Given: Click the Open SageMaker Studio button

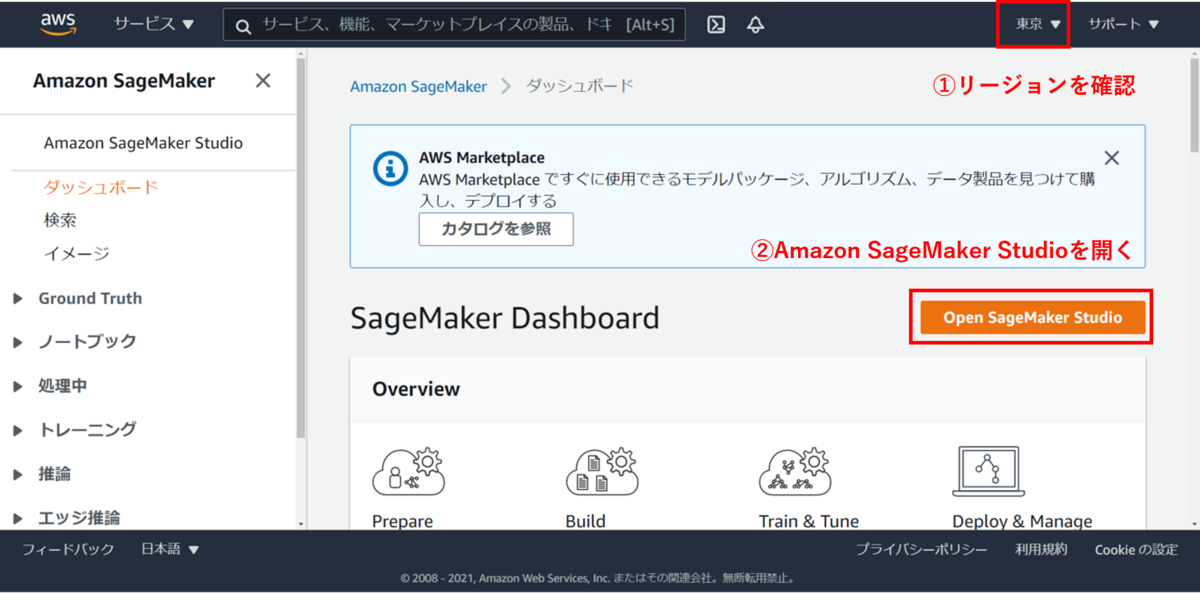Looking at the screenshot, I should 1032,317.
